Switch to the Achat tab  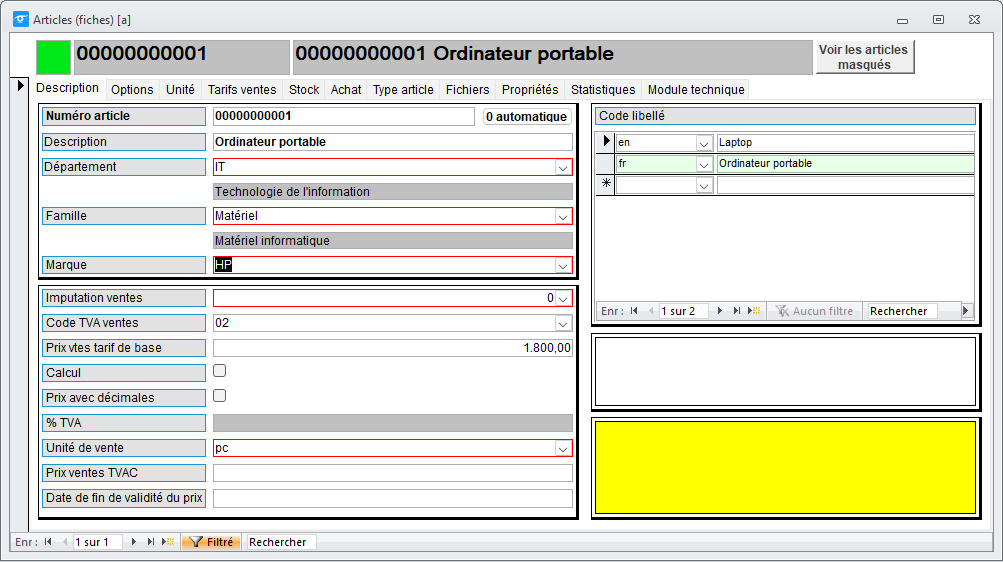(x=345, y=90)
